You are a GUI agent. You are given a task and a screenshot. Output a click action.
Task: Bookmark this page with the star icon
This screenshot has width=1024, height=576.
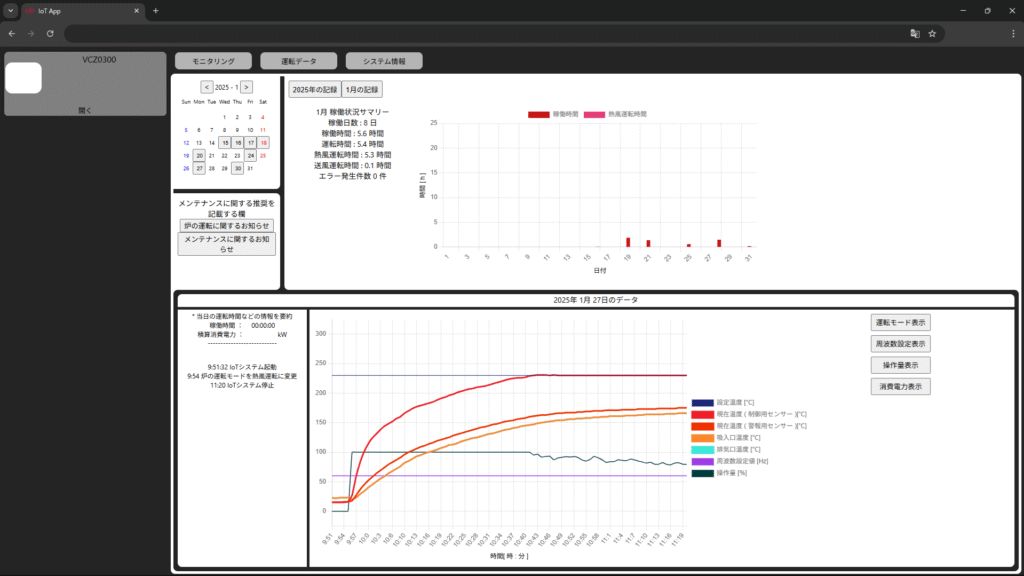coord(932,33)
